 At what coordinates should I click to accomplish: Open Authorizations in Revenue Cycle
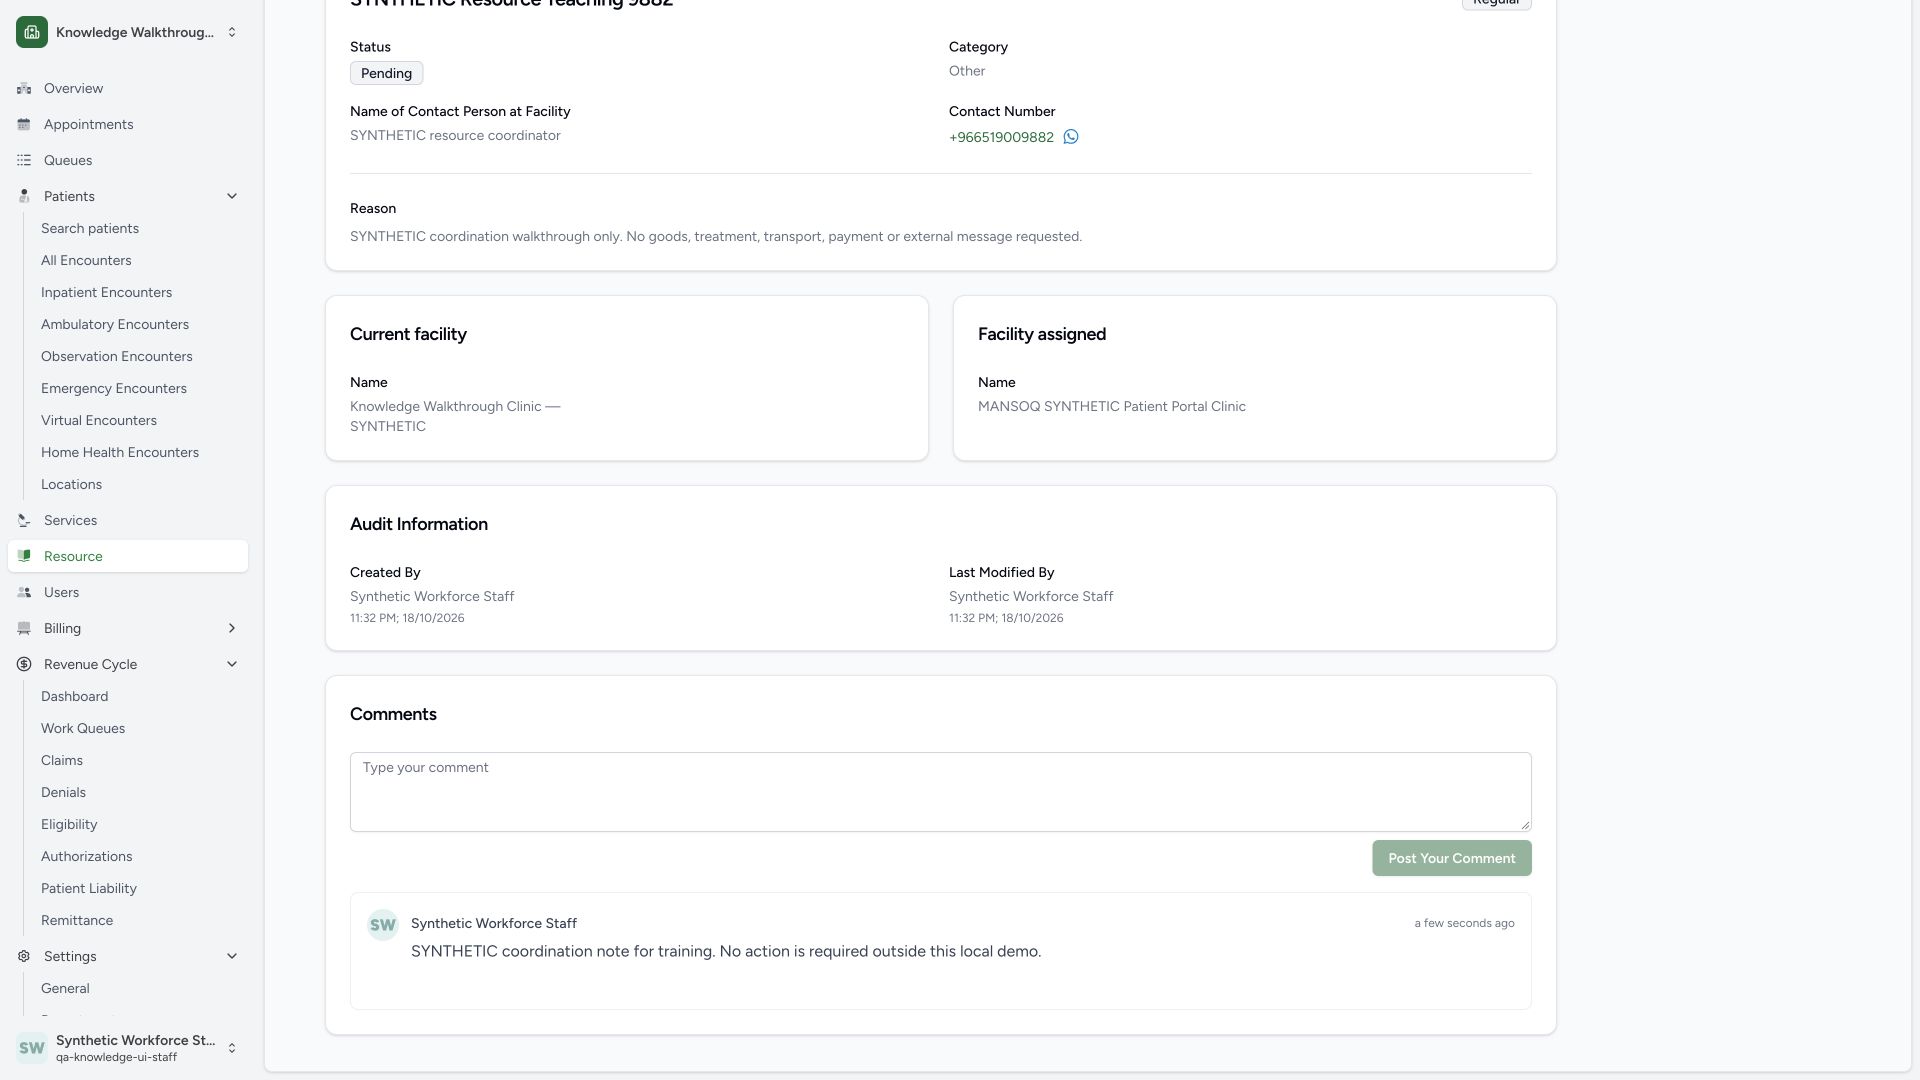coord(86,856)
